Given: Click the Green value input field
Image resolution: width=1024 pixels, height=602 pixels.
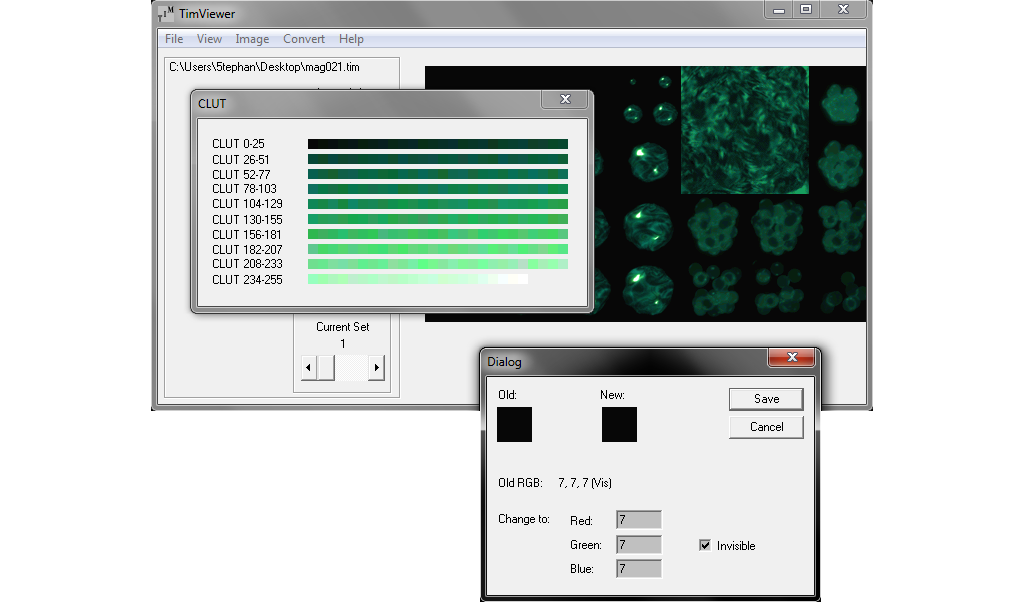Looking at the screenshot, I should [x=639, y=545].
